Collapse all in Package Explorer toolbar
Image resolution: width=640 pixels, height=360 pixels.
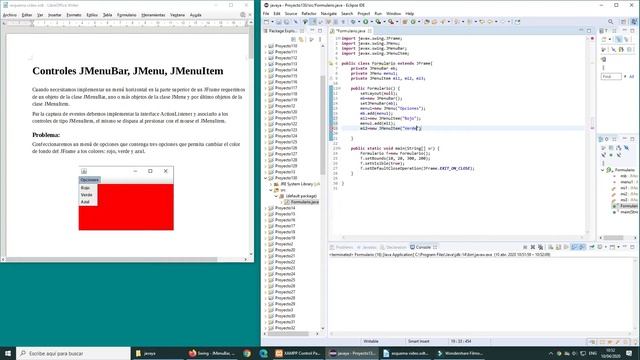(294, 40)
